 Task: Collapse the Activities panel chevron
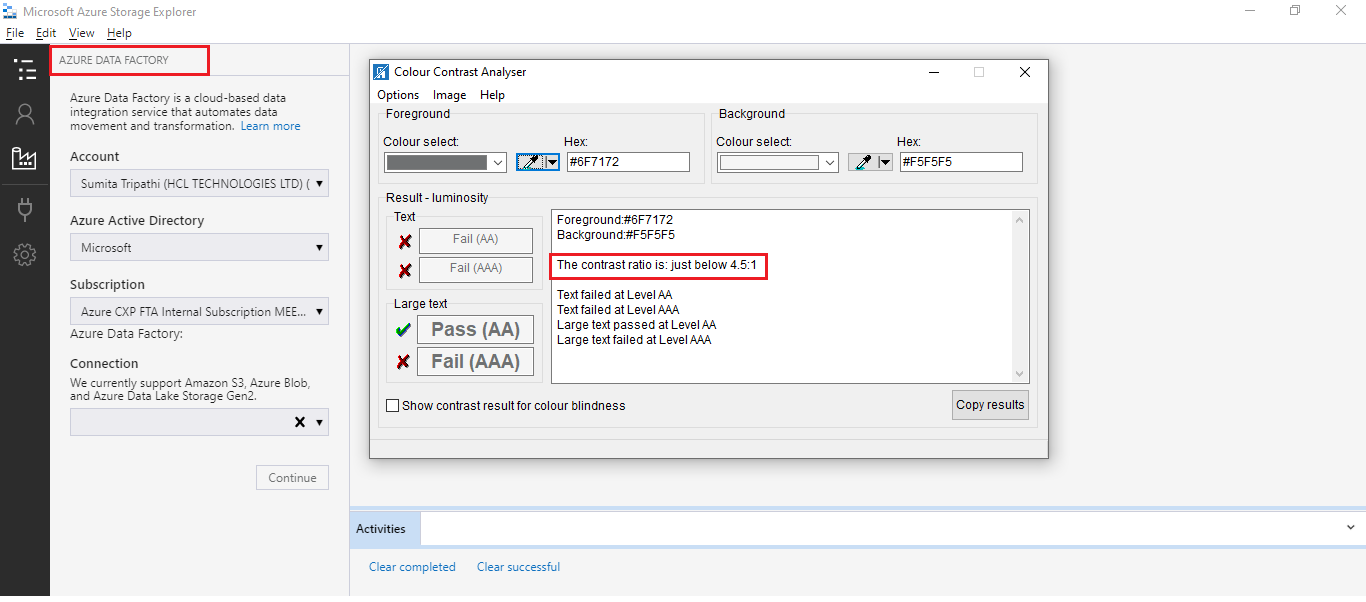(1350, 527)
